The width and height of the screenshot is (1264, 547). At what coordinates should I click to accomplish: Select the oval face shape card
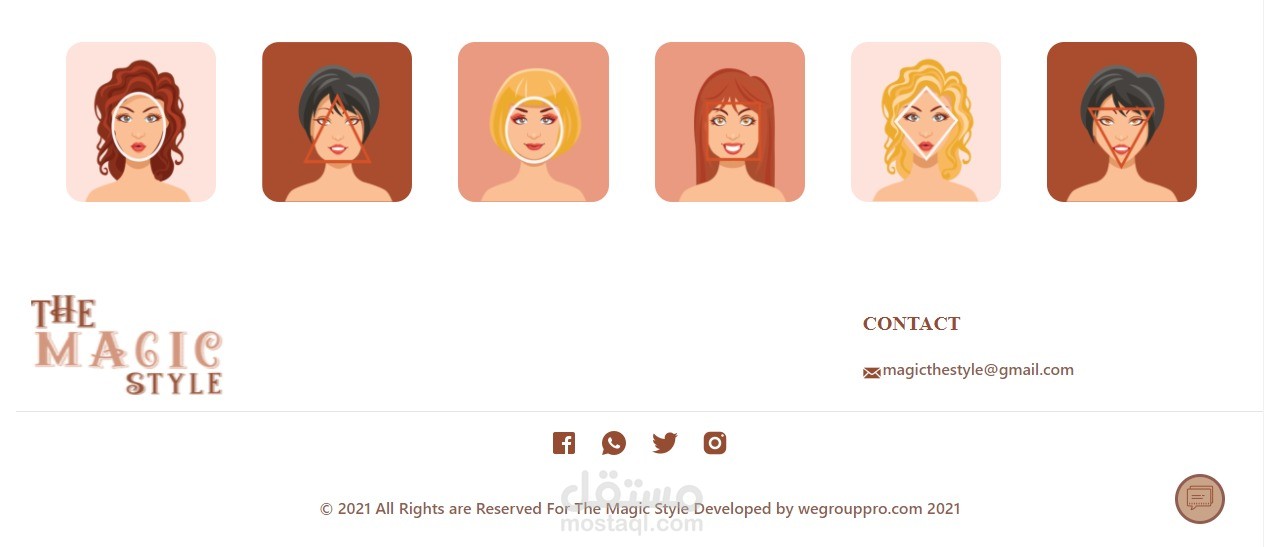coord(141,122)
